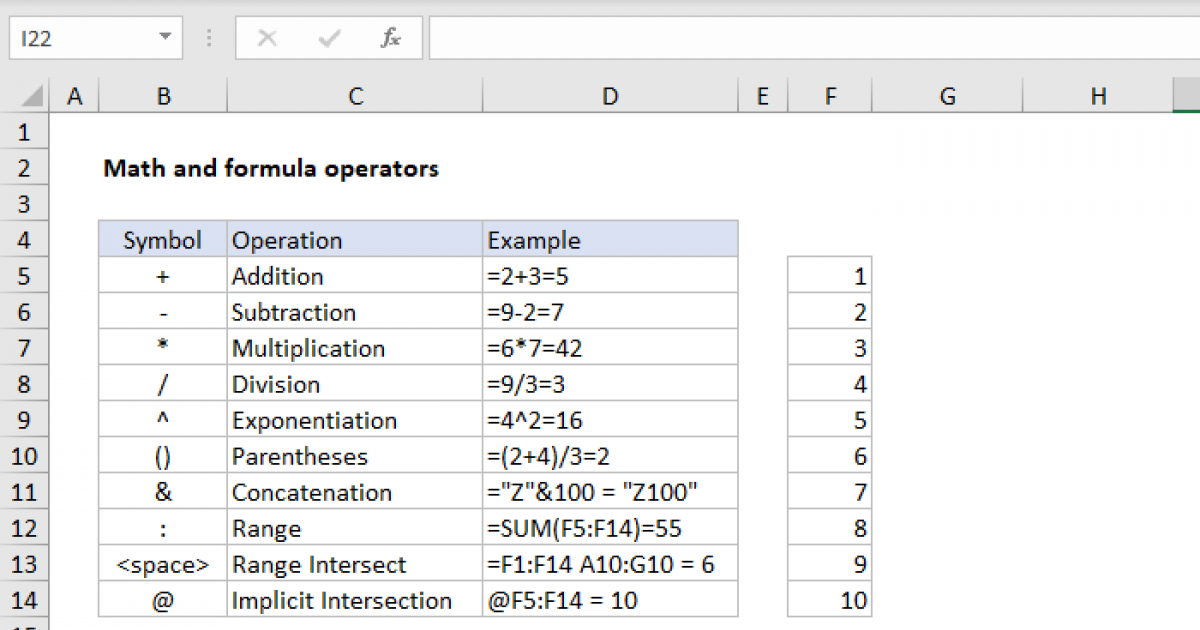Click row 14 header
The height and width of the screenshot is (630, 1200).
coord(25,600)
